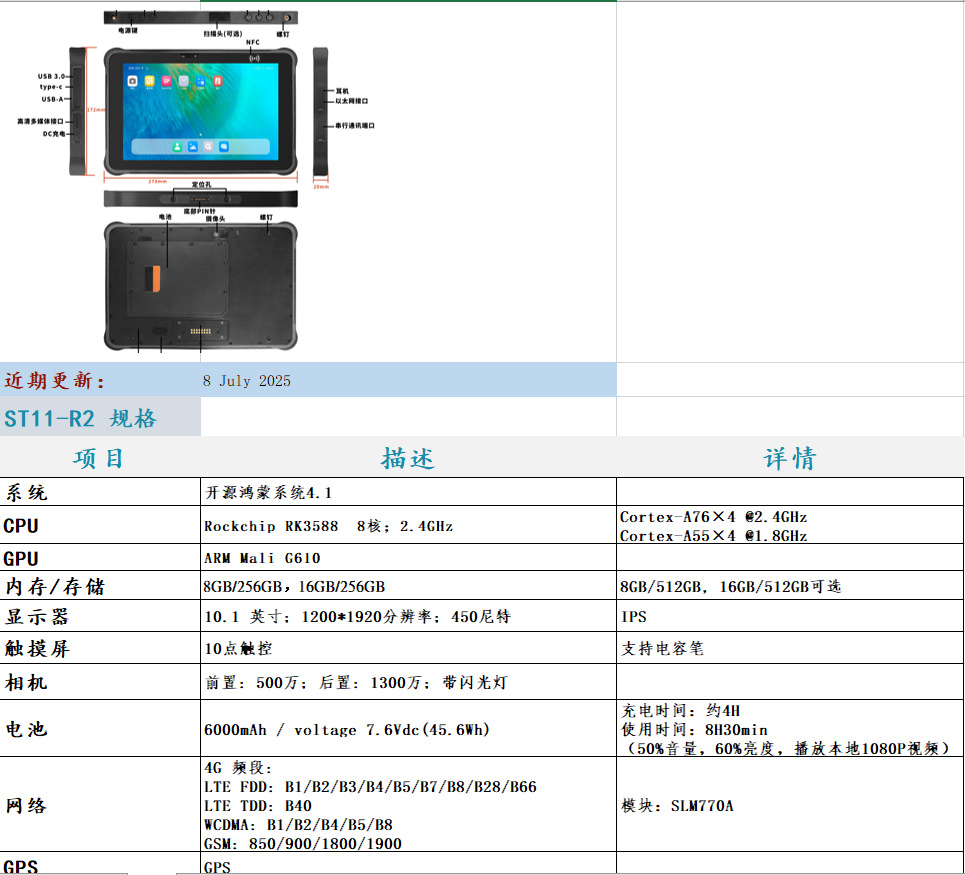Select the '电池' row label cell
This screenshot has height=875, width=965.
[100, 729]
